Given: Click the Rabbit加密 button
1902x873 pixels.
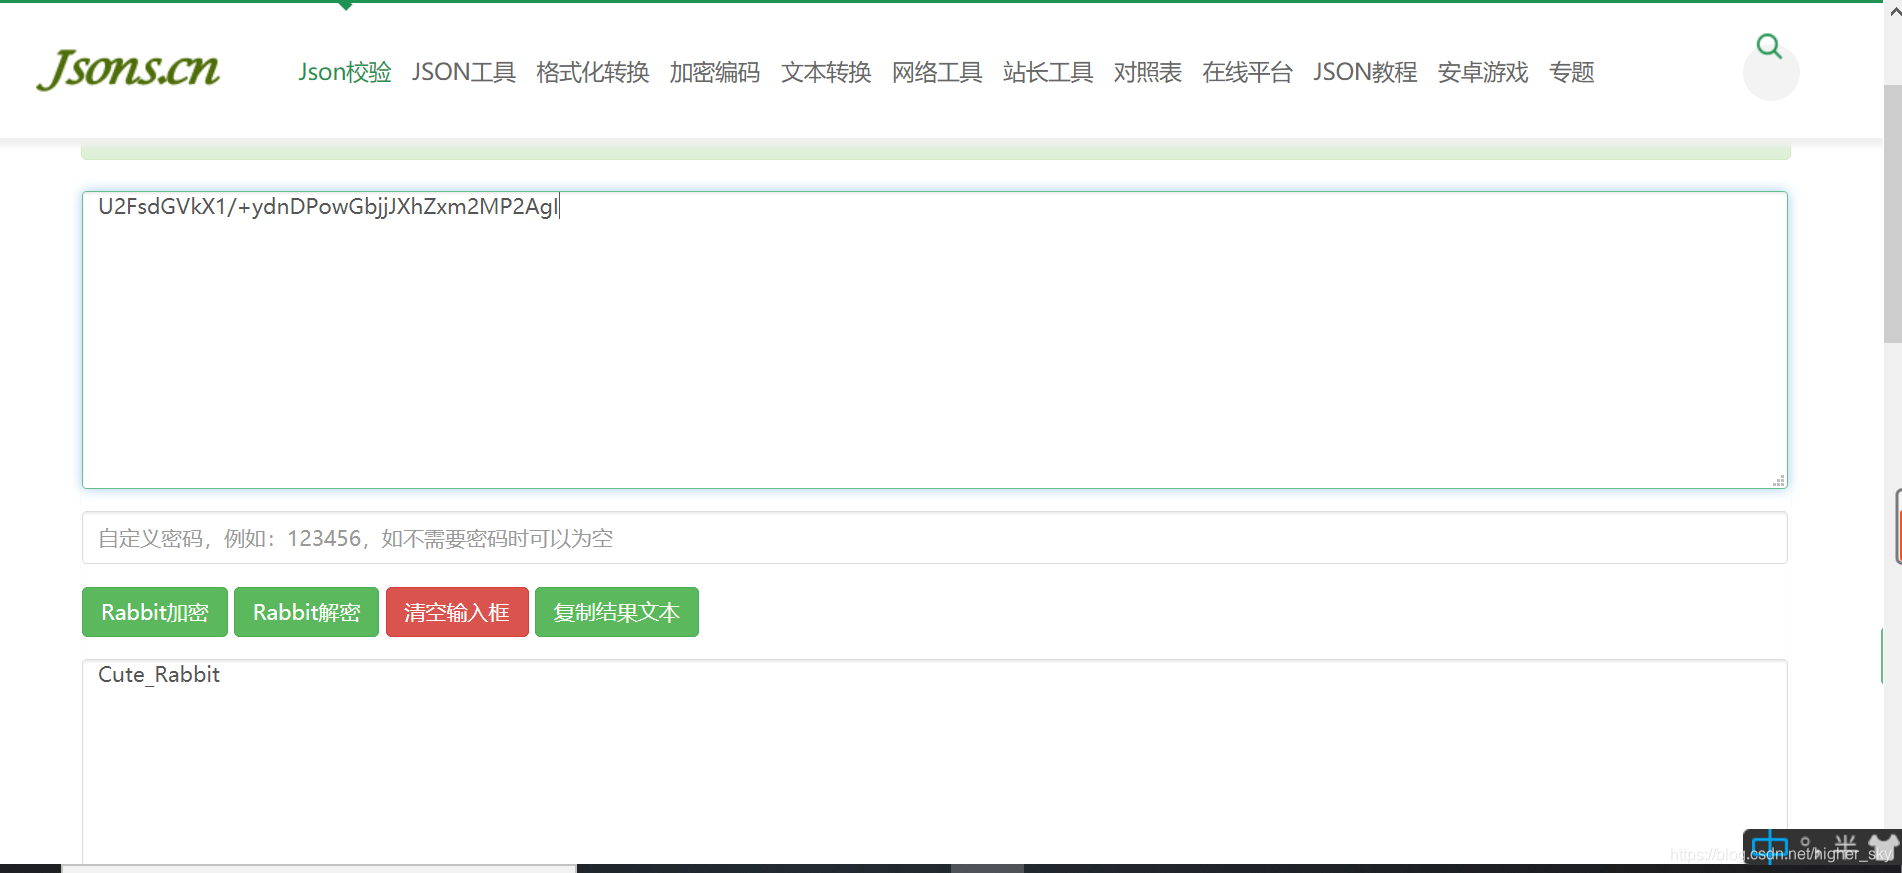Looking at the screenshot, I should click(x=155, y=612).
